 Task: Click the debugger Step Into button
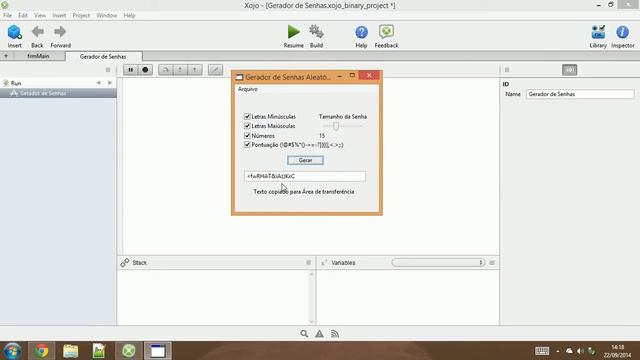pos(180,70)
